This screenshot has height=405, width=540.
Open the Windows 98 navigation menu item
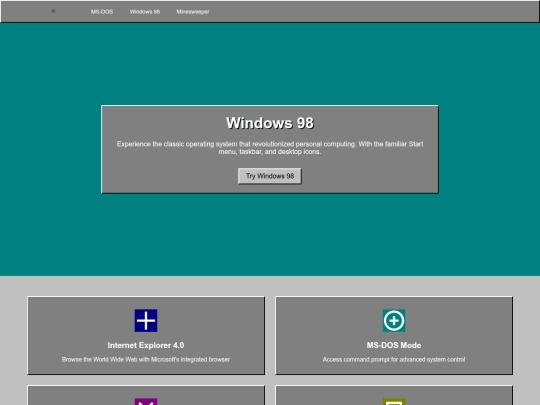145,12
